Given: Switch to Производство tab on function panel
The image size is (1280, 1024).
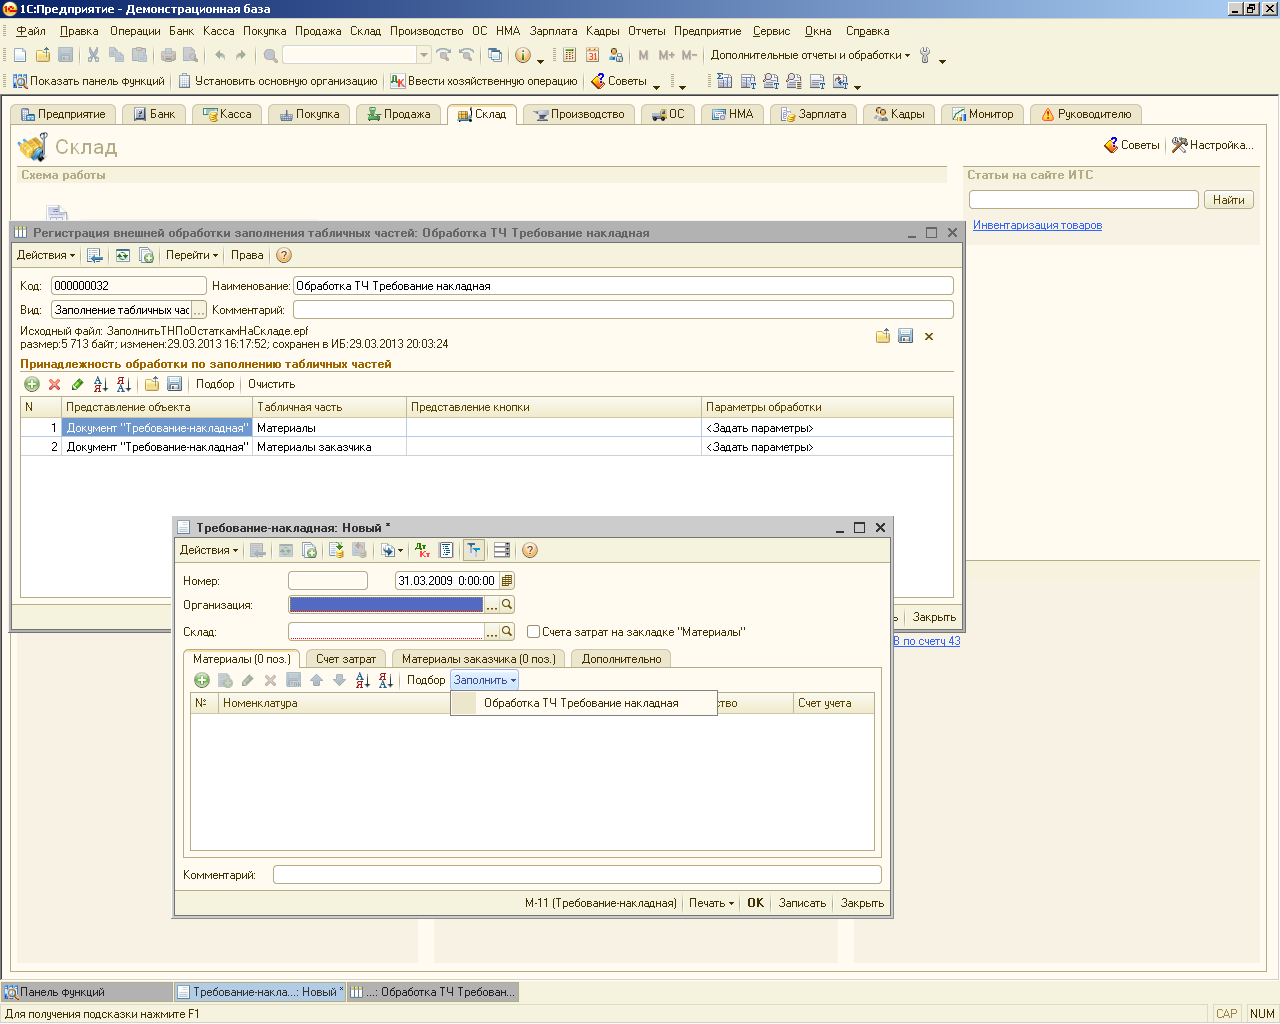Looking at the screenshot, I should coord(579,114).
